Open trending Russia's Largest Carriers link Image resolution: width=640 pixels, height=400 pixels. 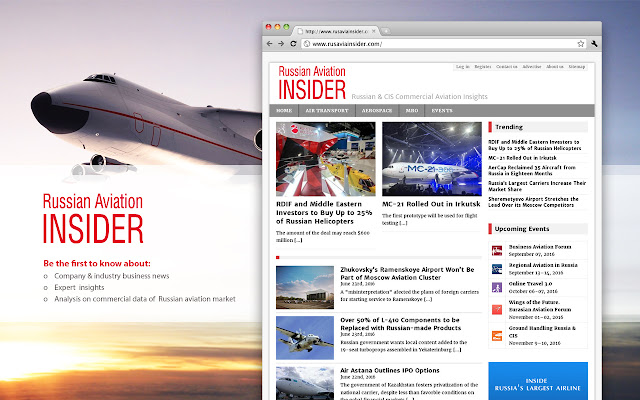coord(537,186)
